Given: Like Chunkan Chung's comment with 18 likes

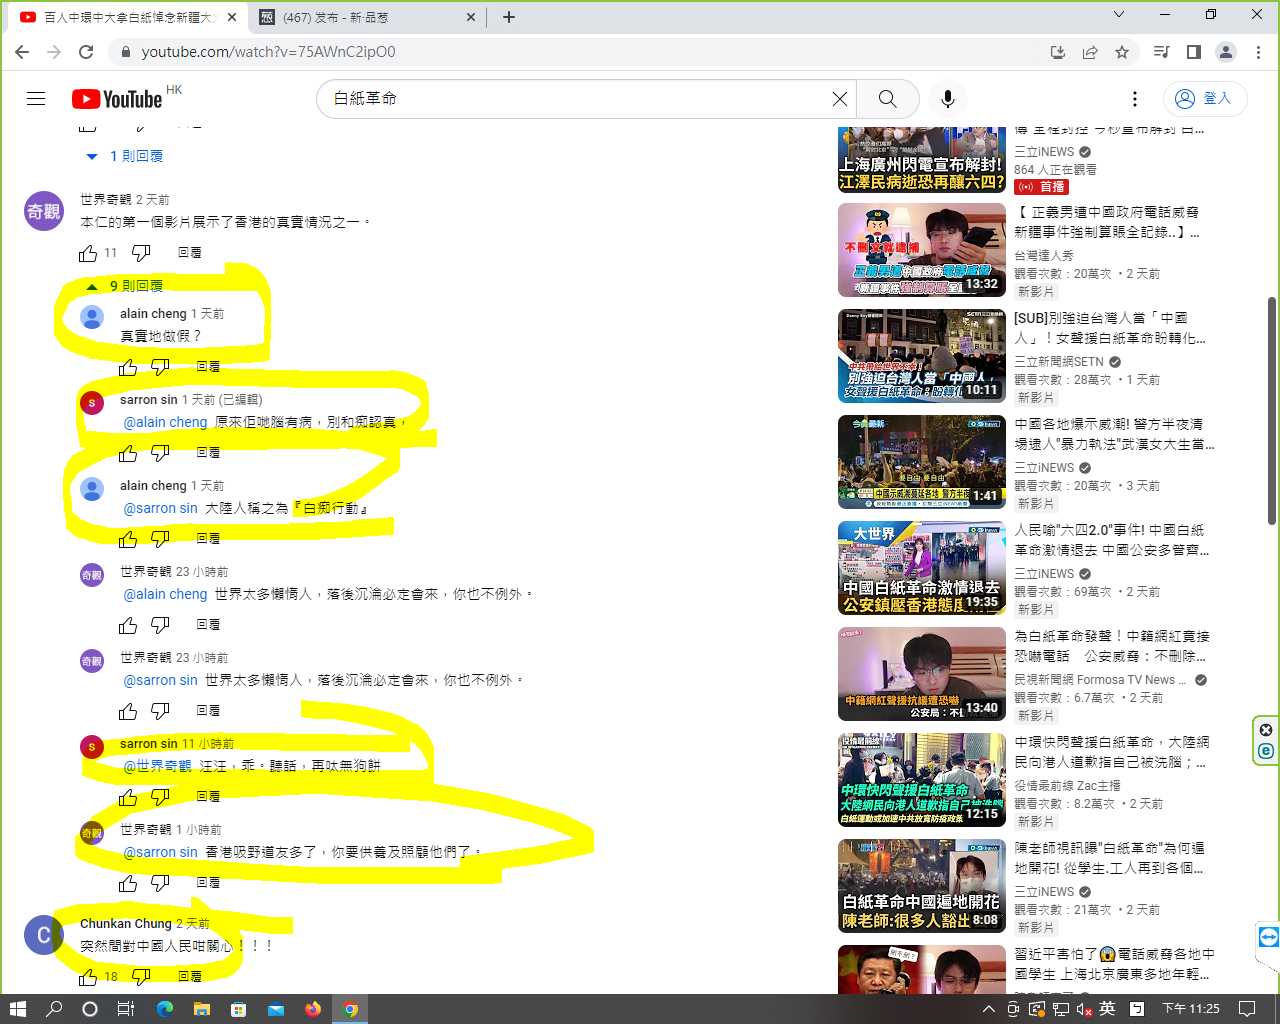Looking at the screenshot, I should click(88, 977).
